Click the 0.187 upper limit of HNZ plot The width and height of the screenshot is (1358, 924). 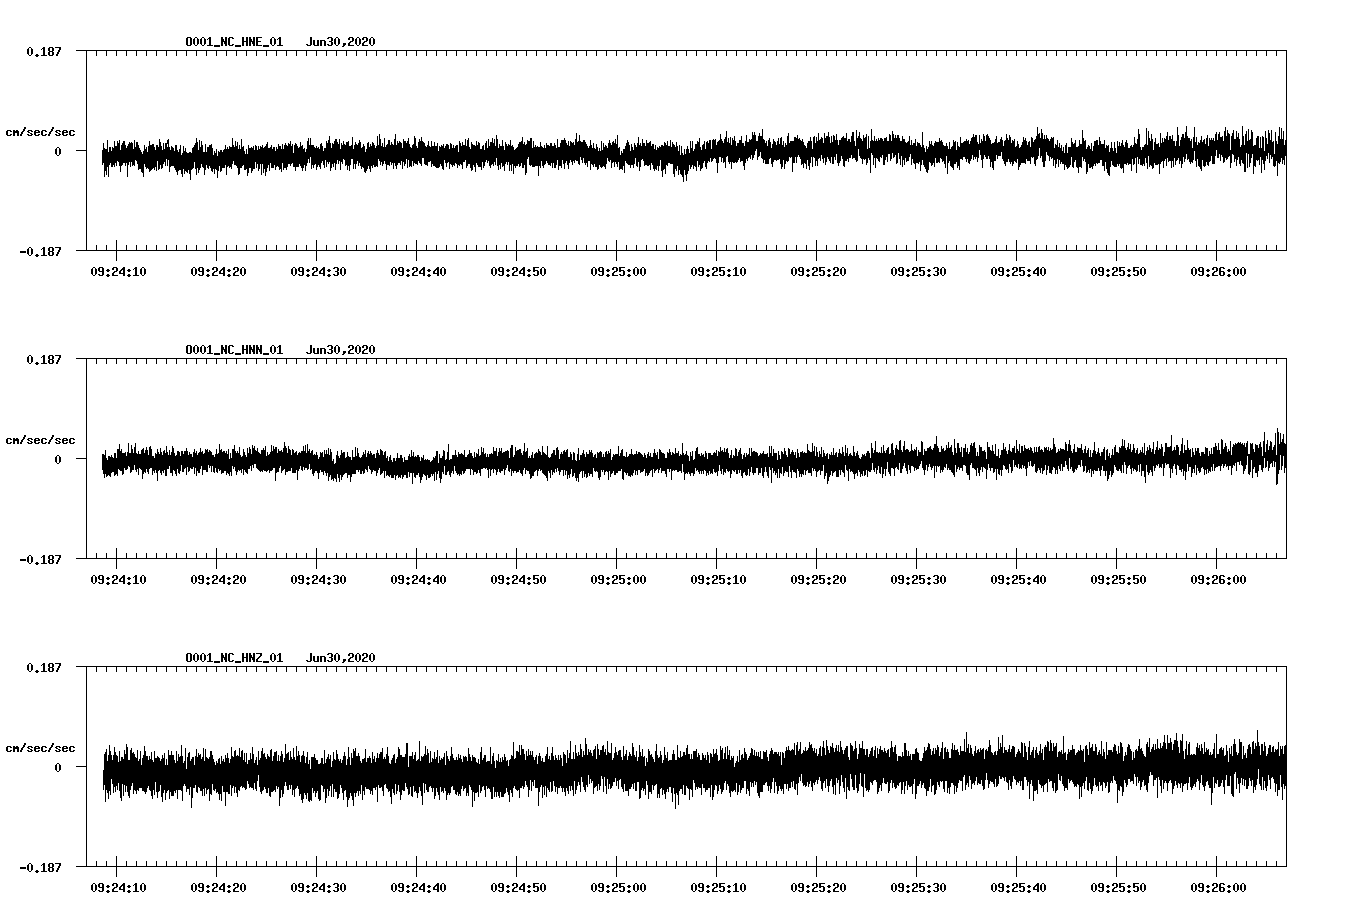tap(44, 667)
